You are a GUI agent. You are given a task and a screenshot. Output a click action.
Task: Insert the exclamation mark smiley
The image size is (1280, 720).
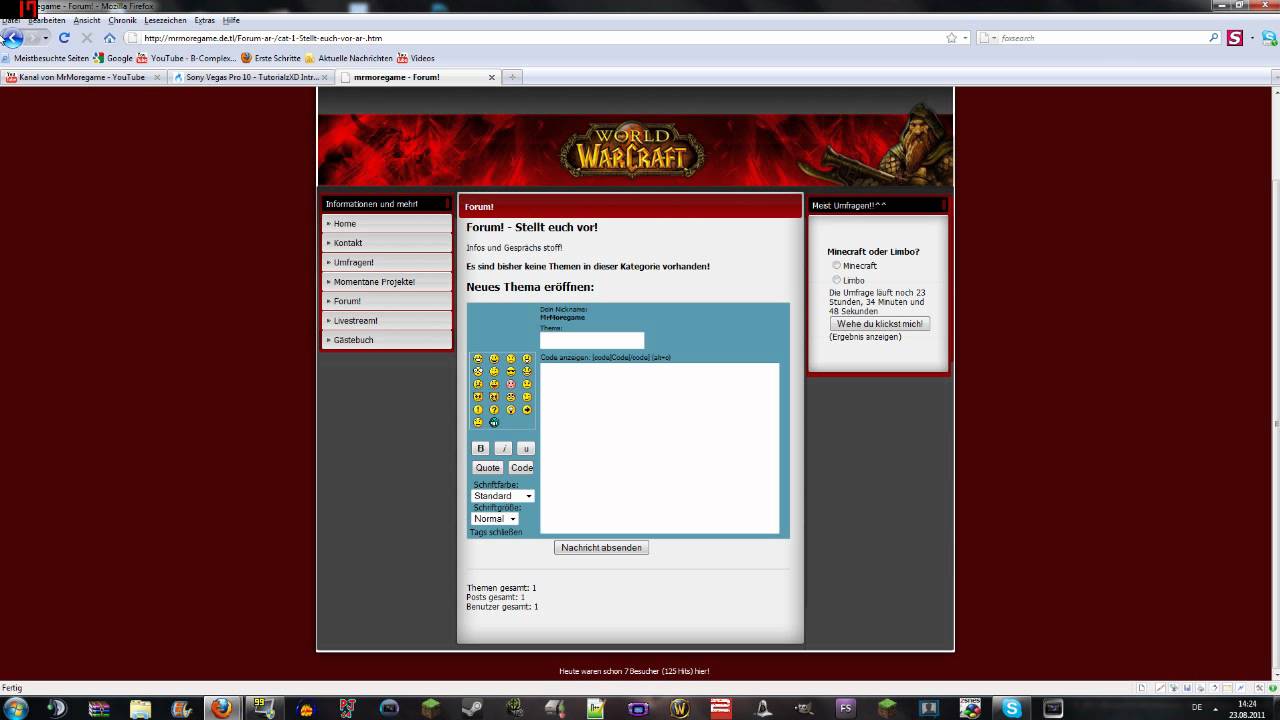tap(478, 410)
